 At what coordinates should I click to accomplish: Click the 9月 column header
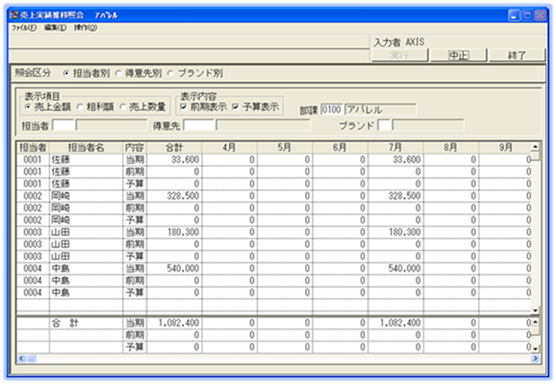pos(505,148)
